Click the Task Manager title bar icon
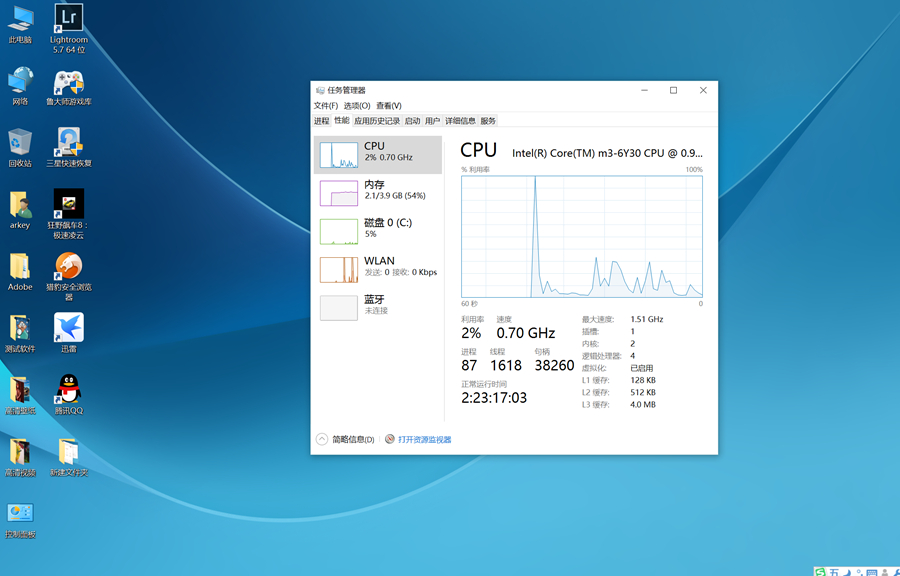The image size is (900, 576). (x=320, y=90)
